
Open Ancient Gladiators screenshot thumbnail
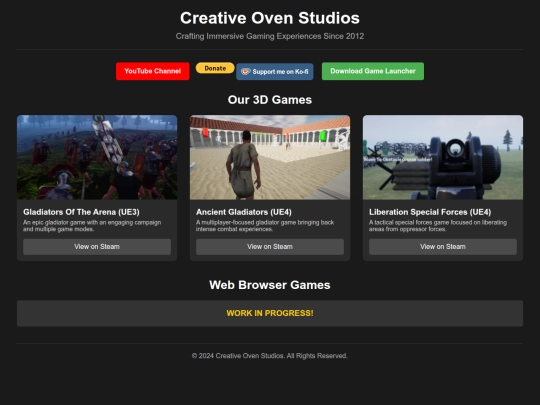[270, 157]
